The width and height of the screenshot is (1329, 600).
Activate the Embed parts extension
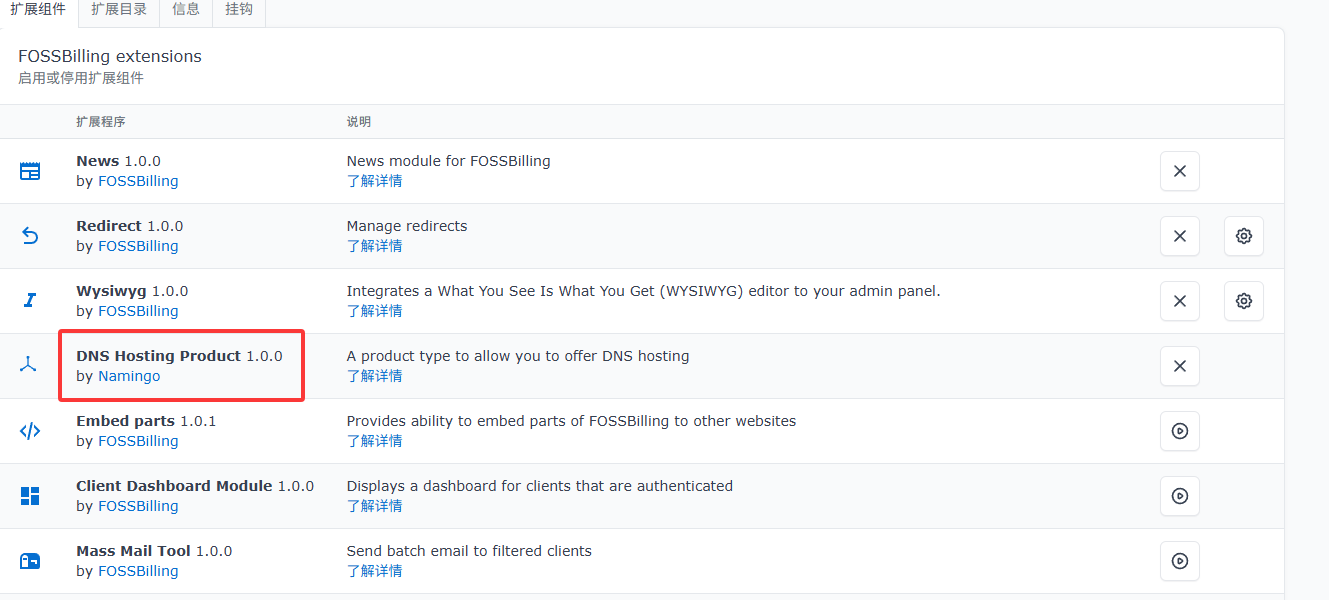[x=1179, y=431]
